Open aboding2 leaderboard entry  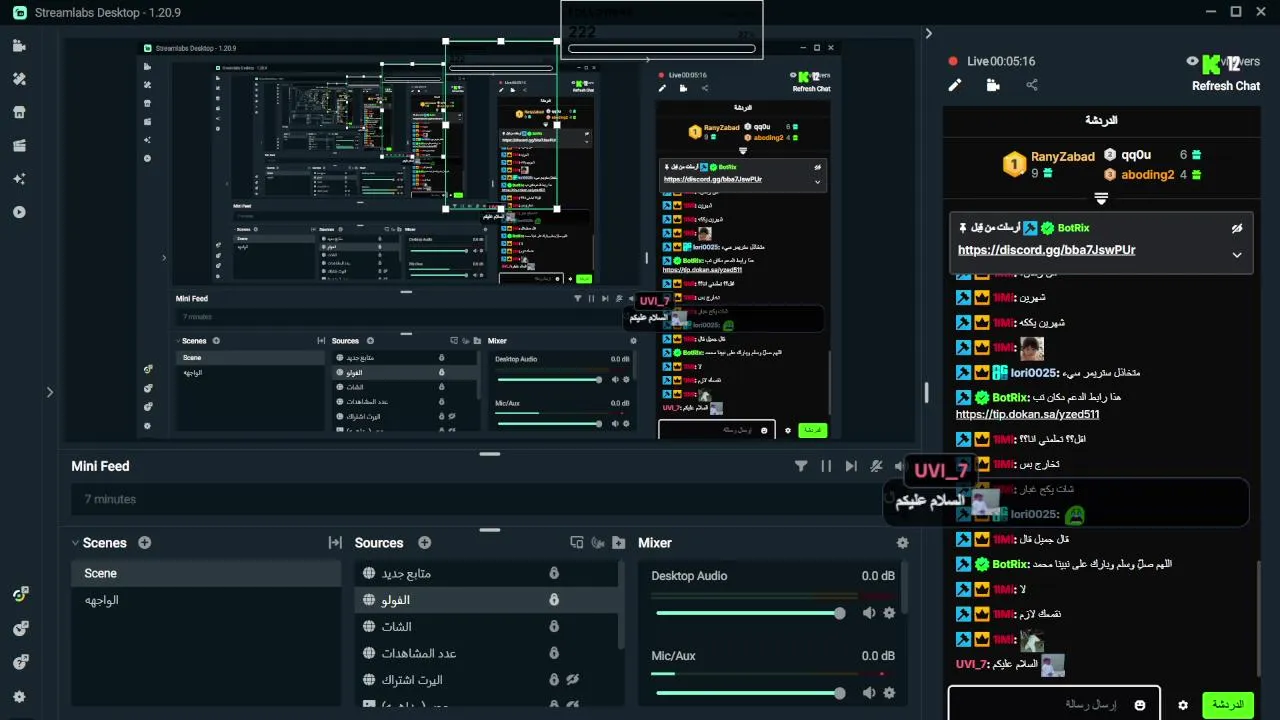pyautogui.click(x=1147, y=175)
